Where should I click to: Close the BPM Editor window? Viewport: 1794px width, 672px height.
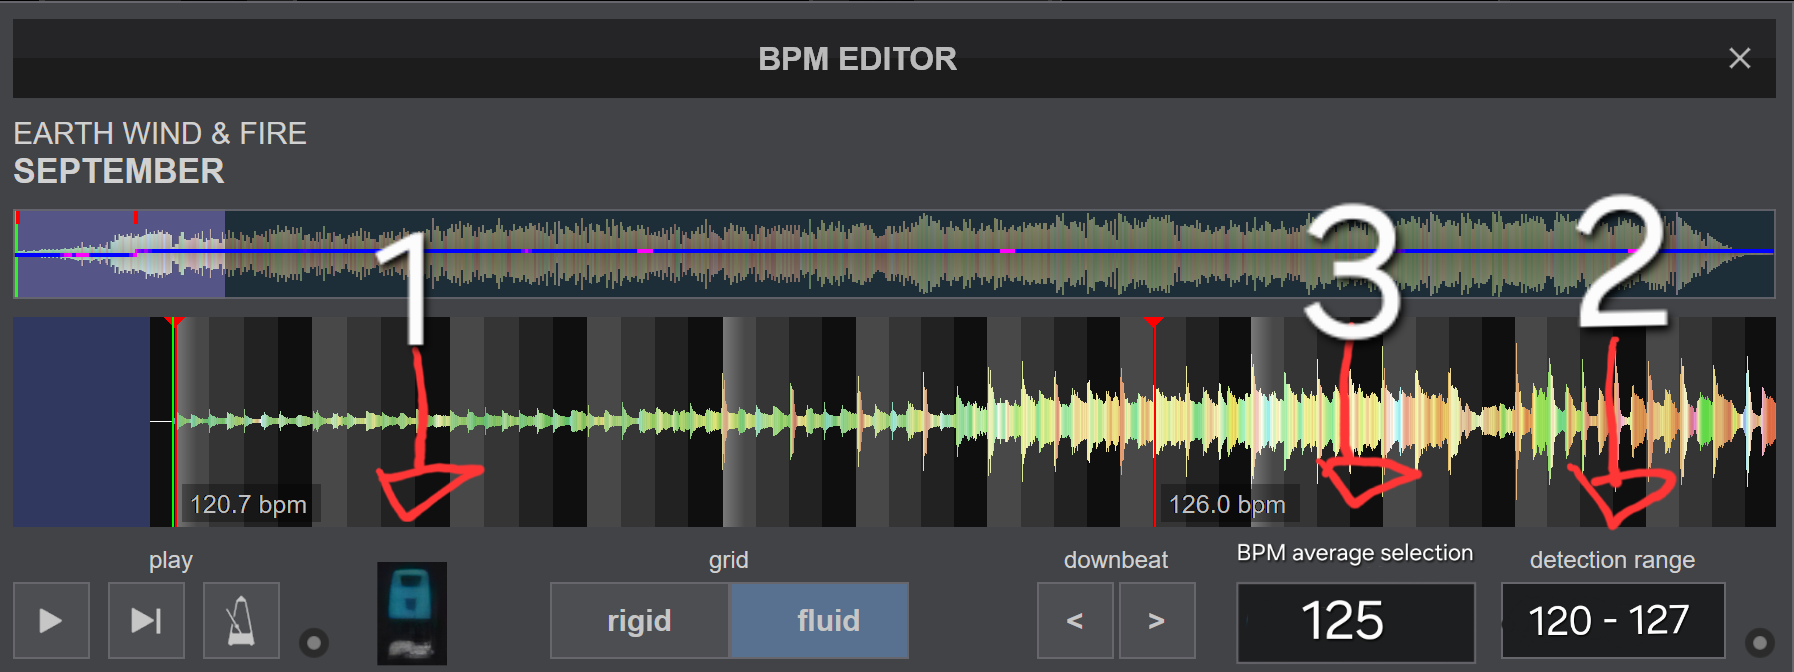(1740, 59)
